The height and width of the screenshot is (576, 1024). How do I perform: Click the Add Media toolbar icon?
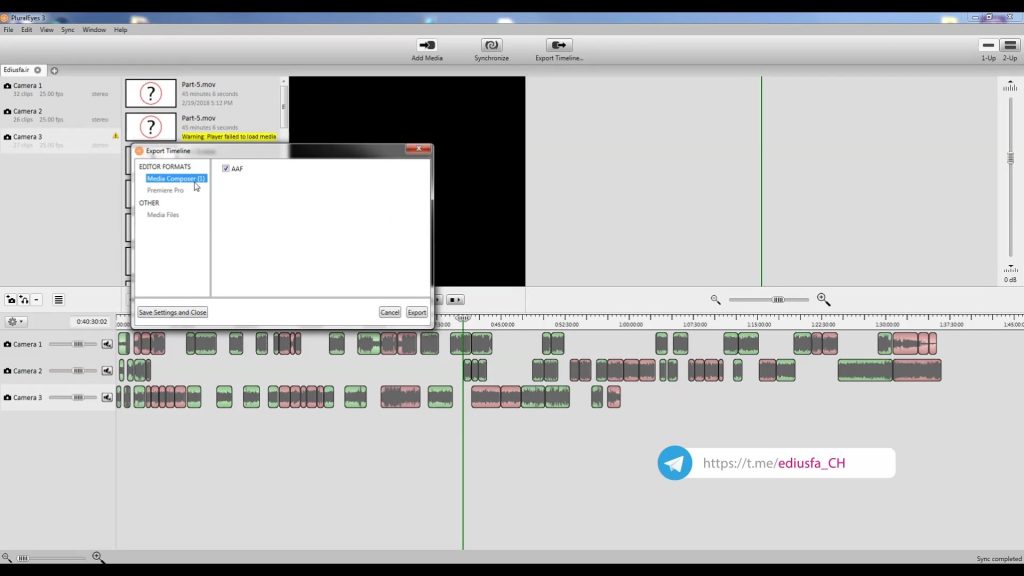click(427, 45)
